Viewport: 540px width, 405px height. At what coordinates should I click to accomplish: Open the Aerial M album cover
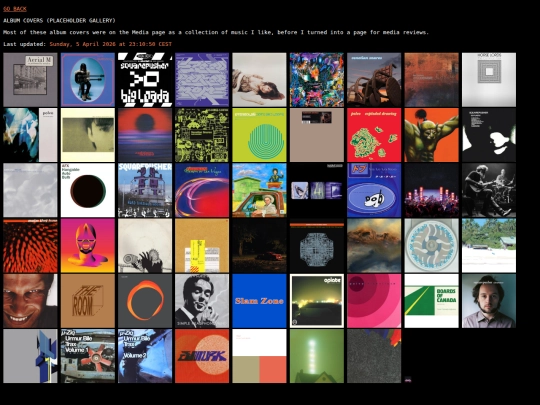tap(30, 80)
